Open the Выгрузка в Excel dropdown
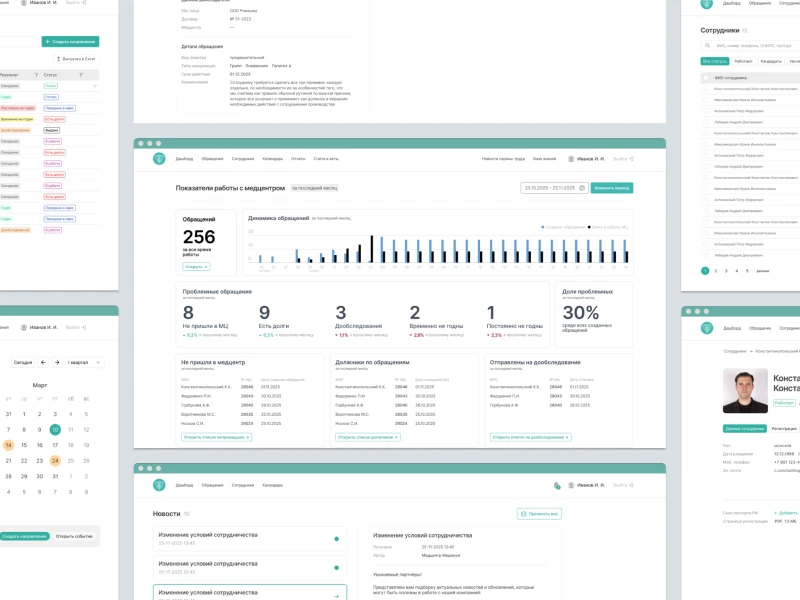Image resolution: width=800 pixels, height=600 pixels. tap(76, 59)
